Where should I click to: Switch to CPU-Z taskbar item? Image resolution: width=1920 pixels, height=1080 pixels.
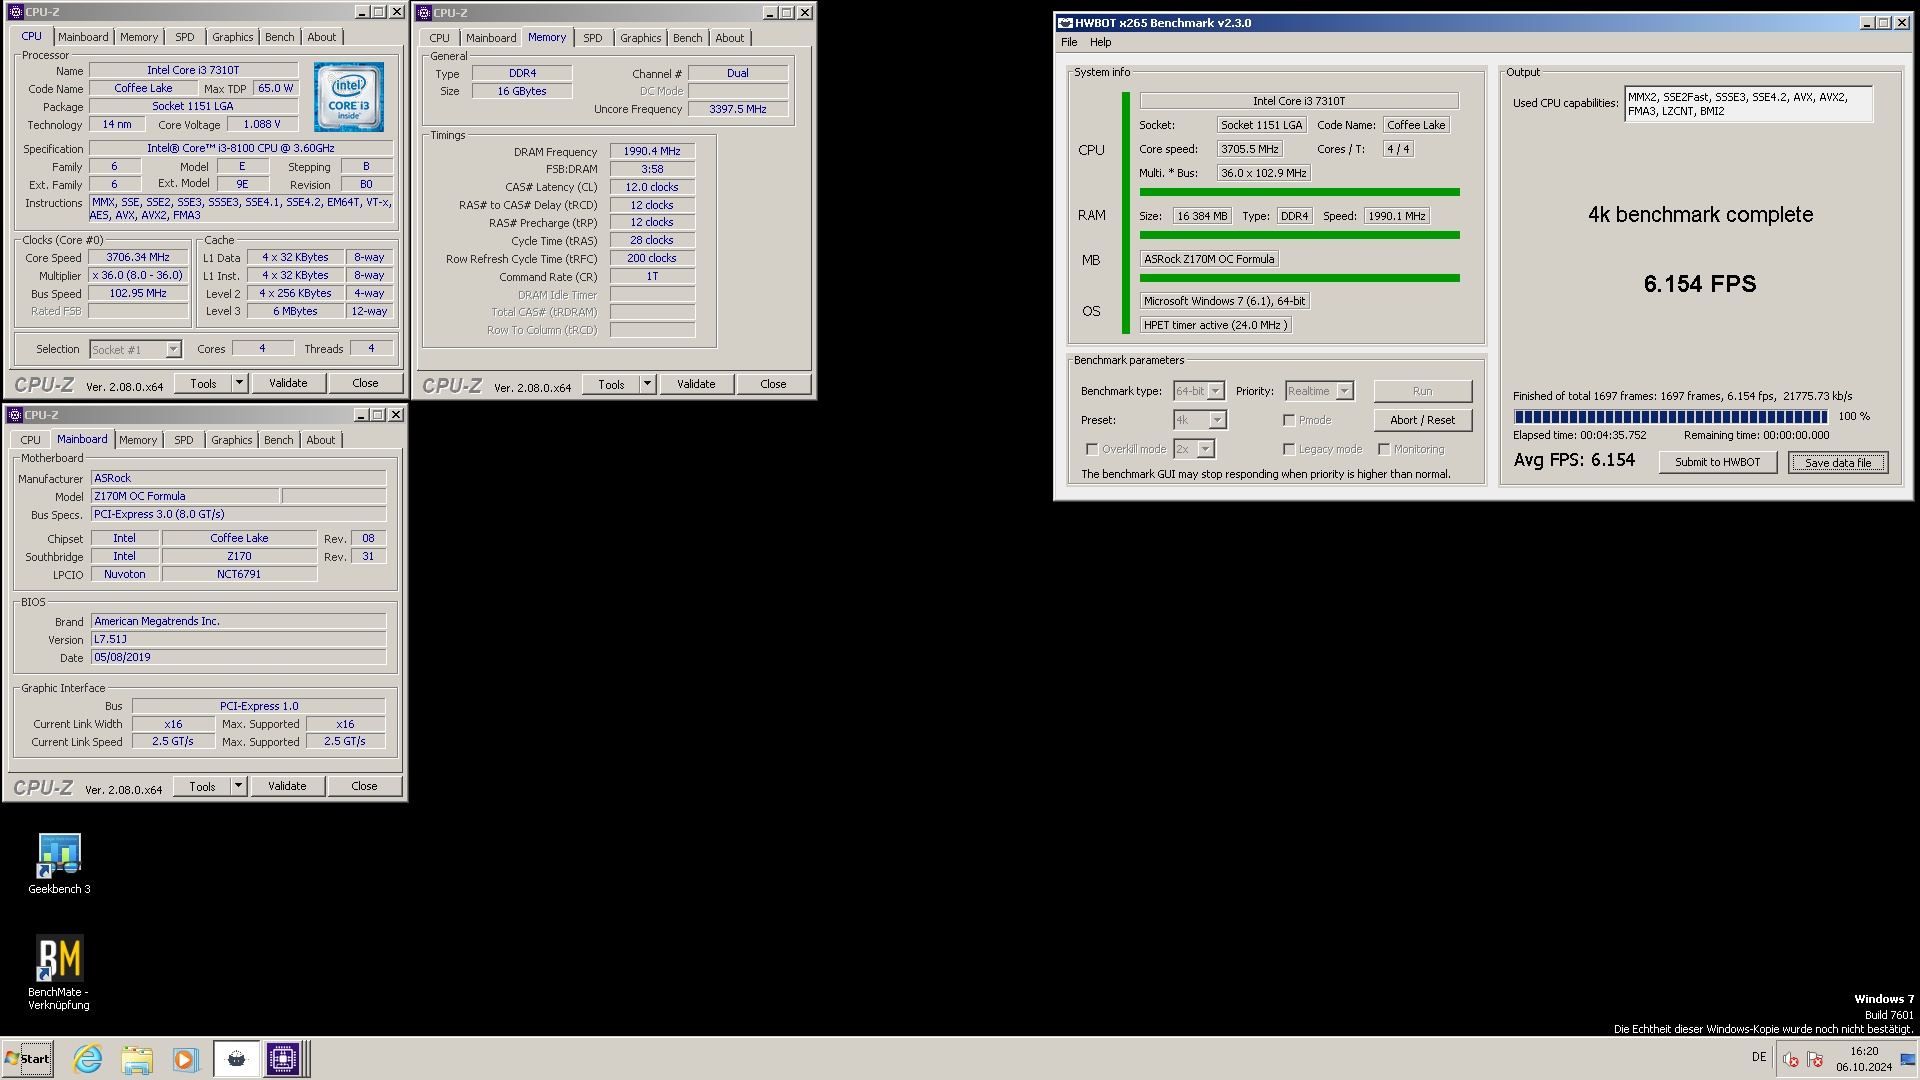click(x=283, y=1059)
